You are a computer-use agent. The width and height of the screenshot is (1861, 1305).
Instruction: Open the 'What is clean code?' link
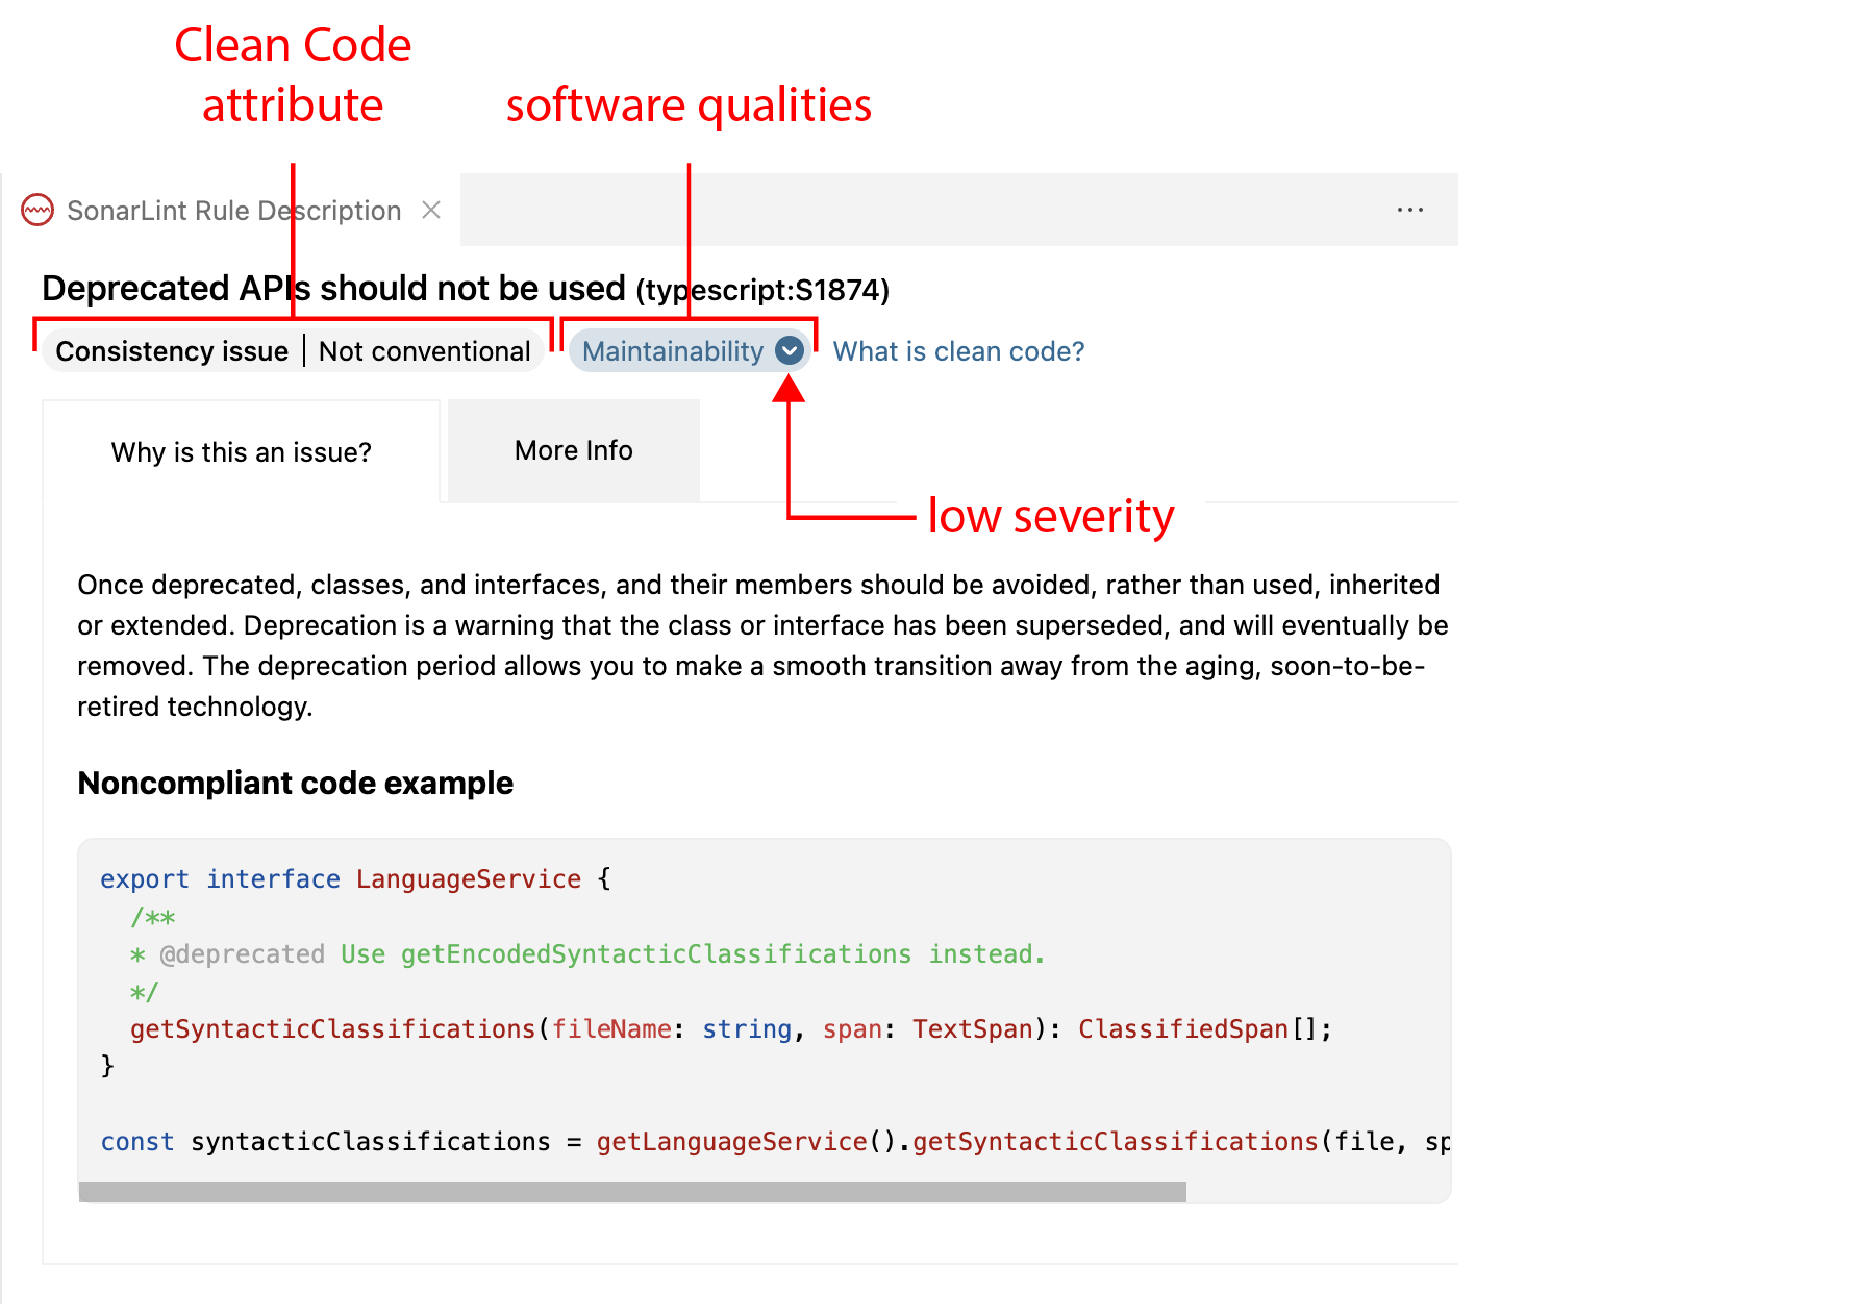958,352
